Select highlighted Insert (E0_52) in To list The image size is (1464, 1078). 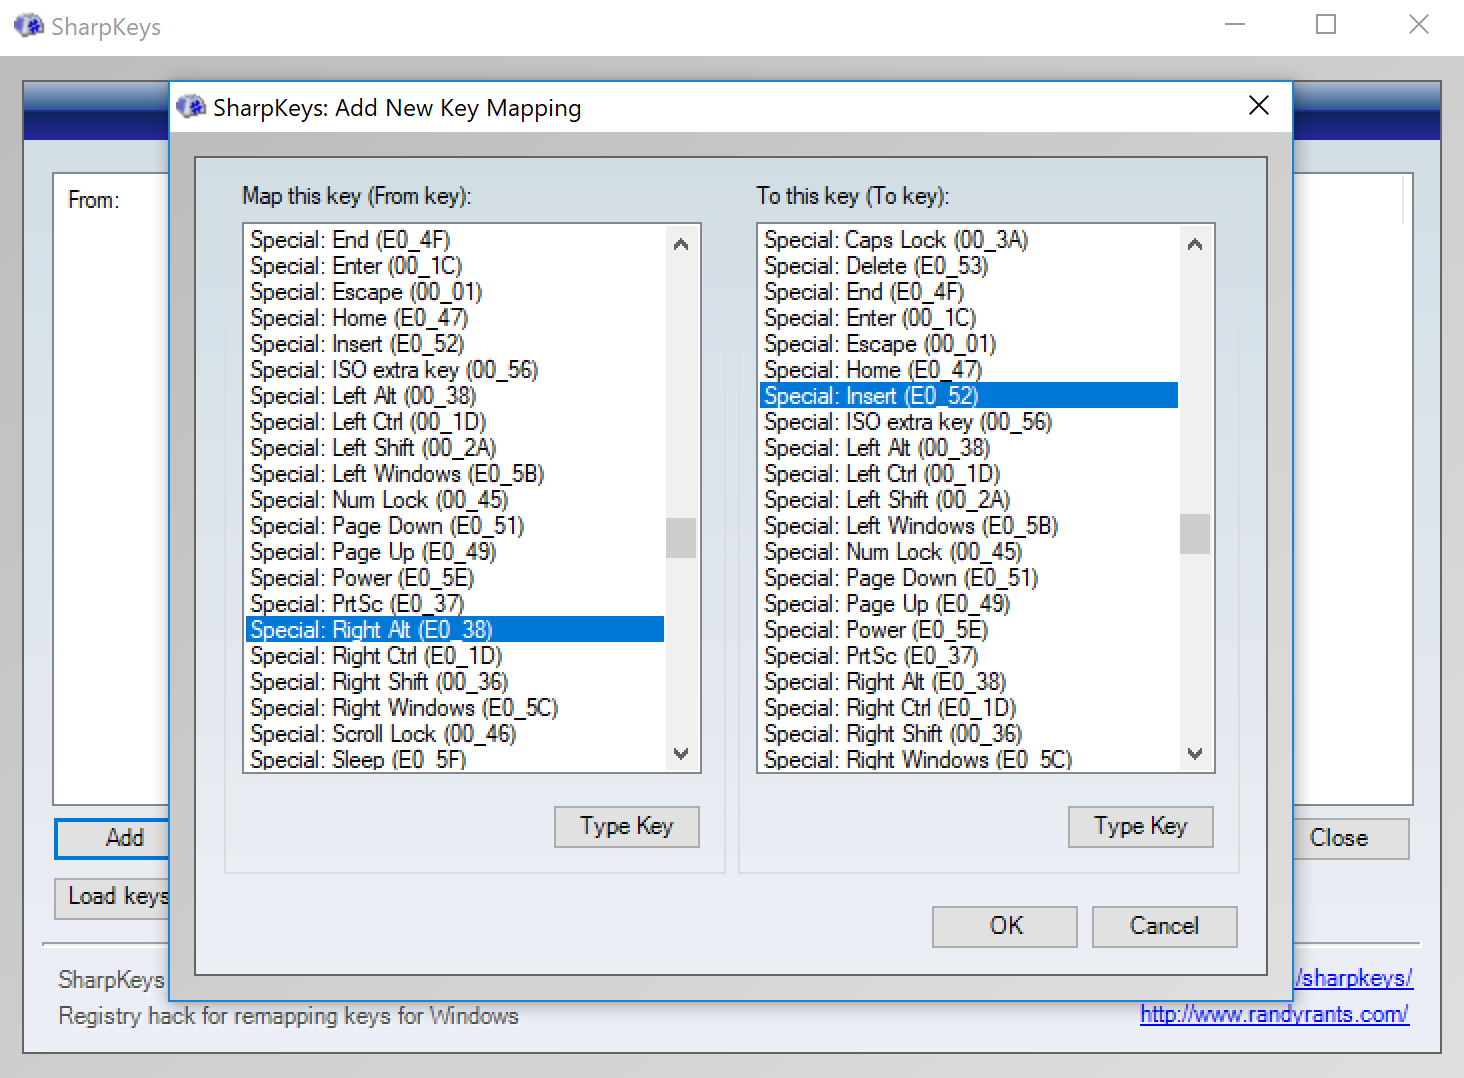pos(969,396)
